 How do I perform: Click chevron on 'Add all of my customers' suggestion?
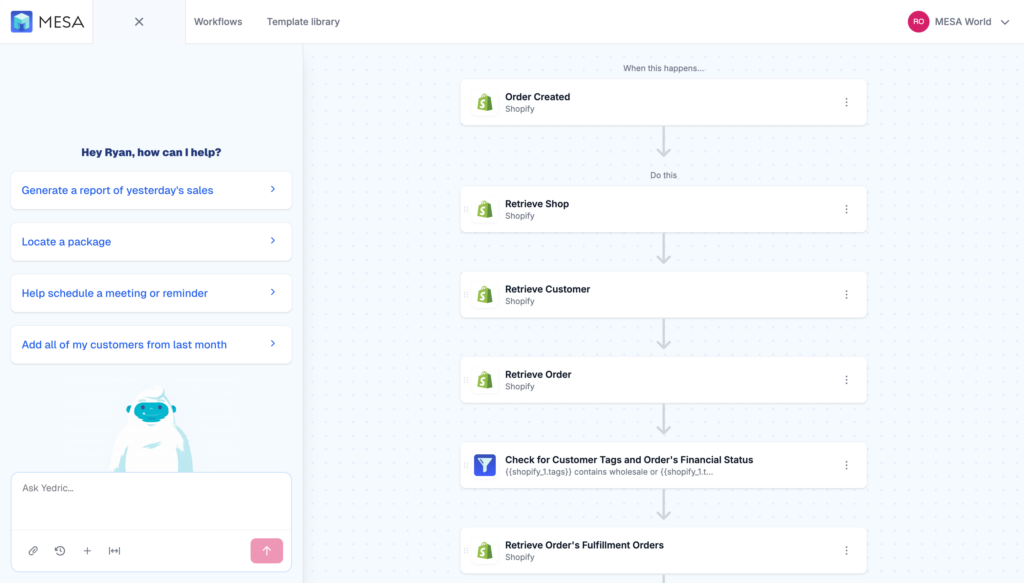click(x=273, y=344)
